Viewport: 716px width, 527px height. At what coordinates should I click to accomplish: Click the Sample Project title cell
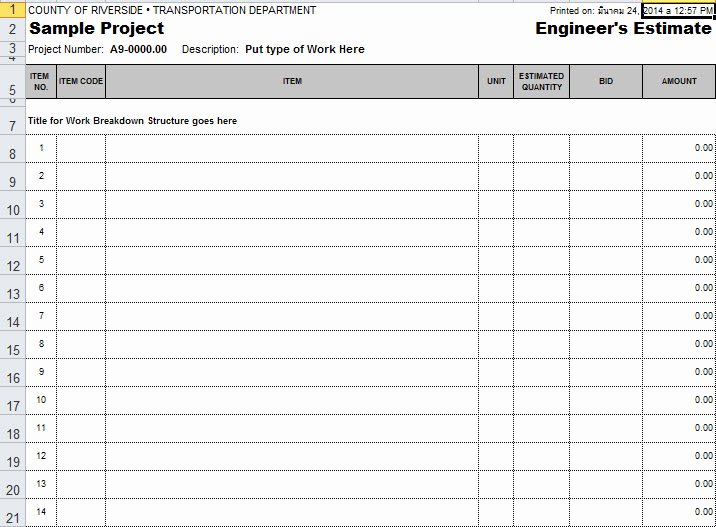[96, 28]
